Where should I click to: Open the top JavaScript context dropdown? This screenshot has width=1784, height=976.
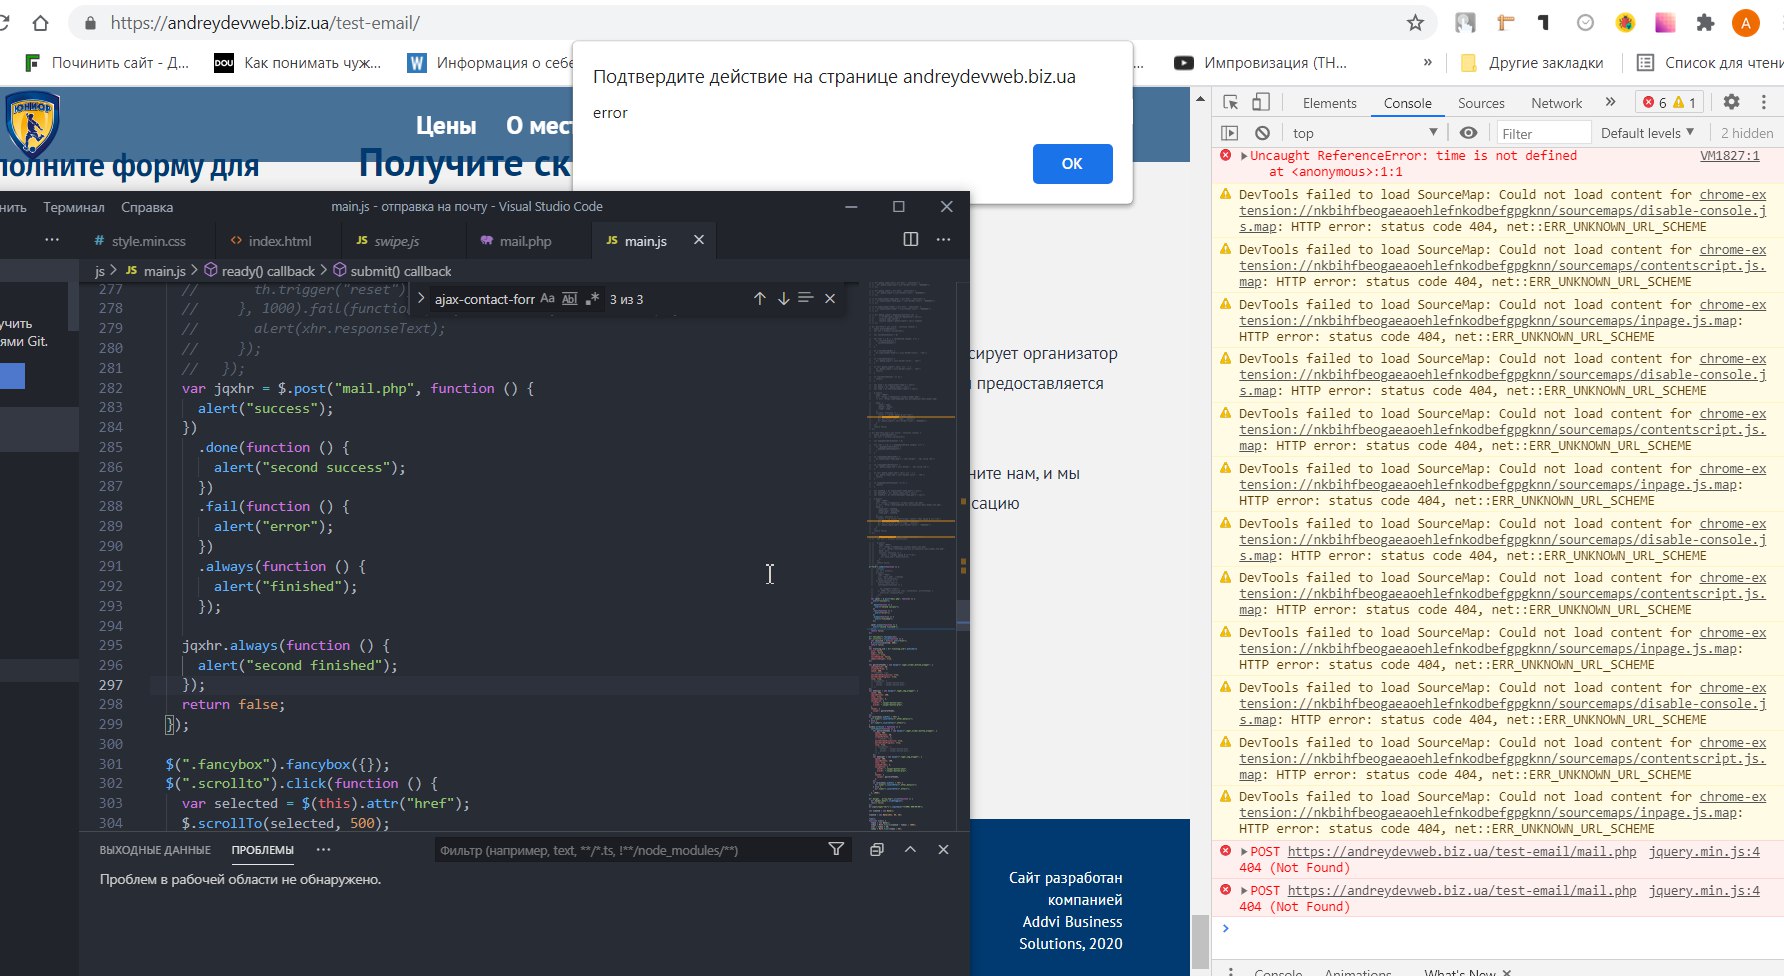1364,133
